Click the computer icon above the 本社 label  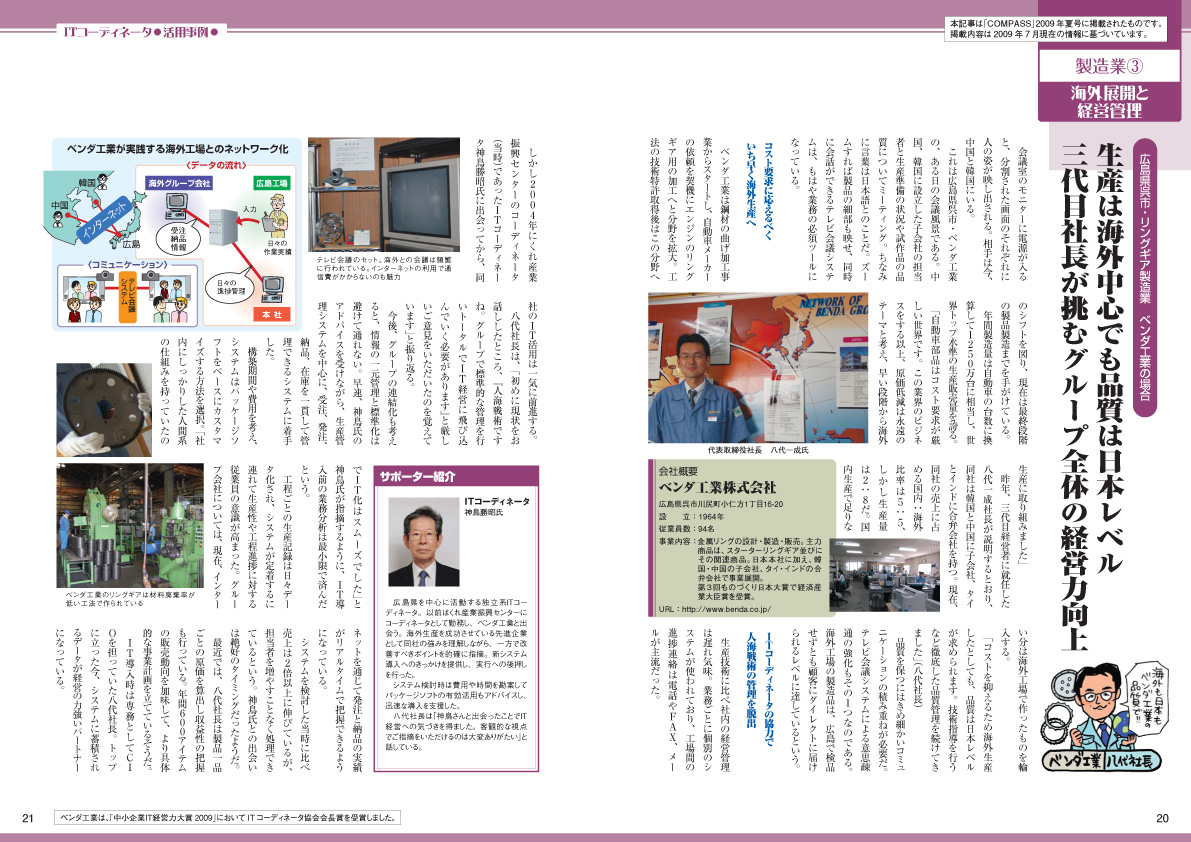[x=272, y=289]
